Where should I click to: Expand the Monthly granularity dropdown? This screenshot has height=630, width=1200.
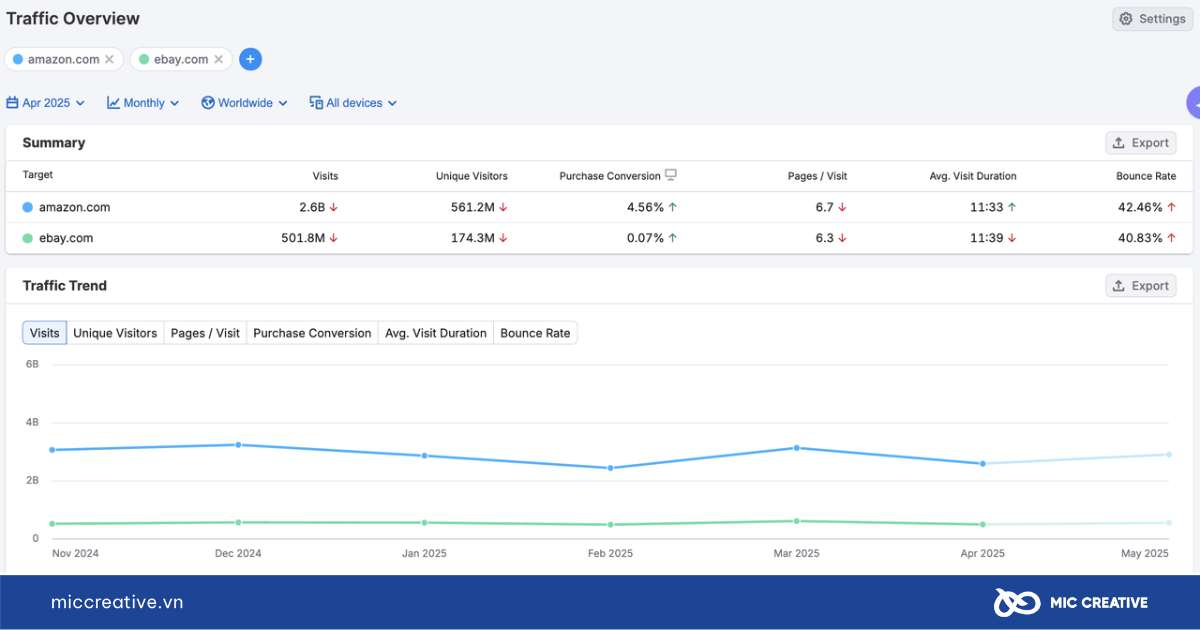tap(144, 103)
